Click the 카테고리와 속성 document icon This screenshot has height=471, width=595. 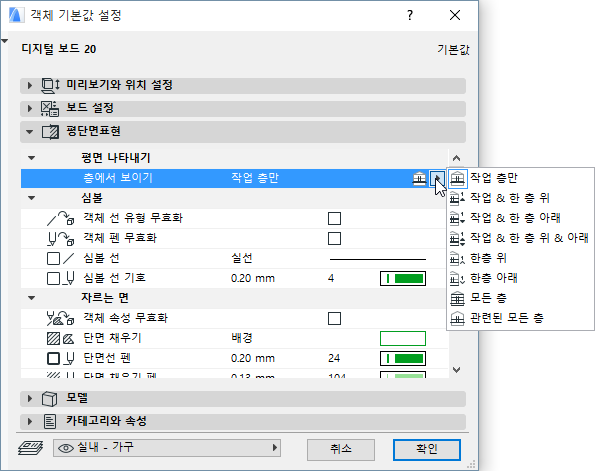coord(50,422)
